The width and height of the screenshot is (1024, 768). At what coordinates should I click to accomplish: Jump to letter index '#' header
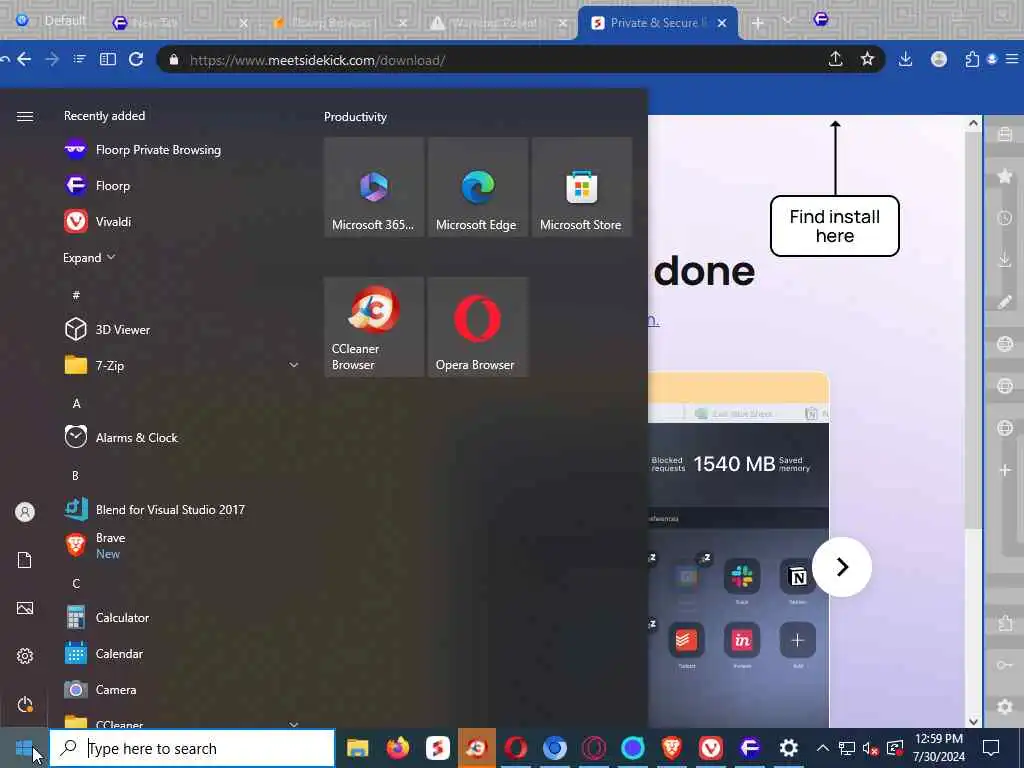coord(76,295)
